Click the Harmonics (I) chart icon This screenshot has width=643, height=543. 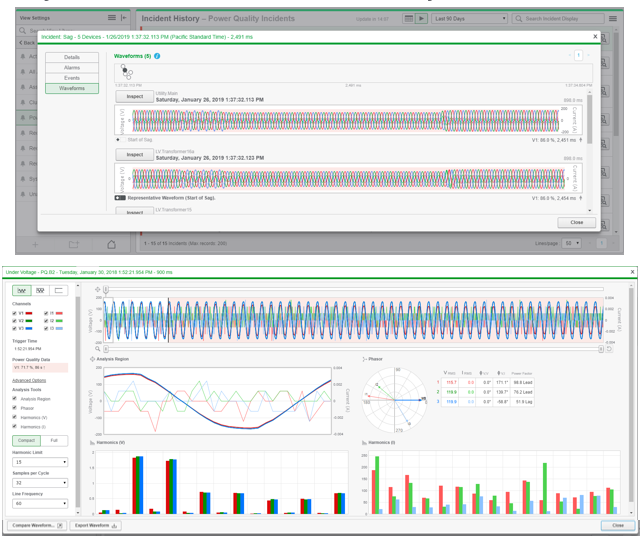364,443
